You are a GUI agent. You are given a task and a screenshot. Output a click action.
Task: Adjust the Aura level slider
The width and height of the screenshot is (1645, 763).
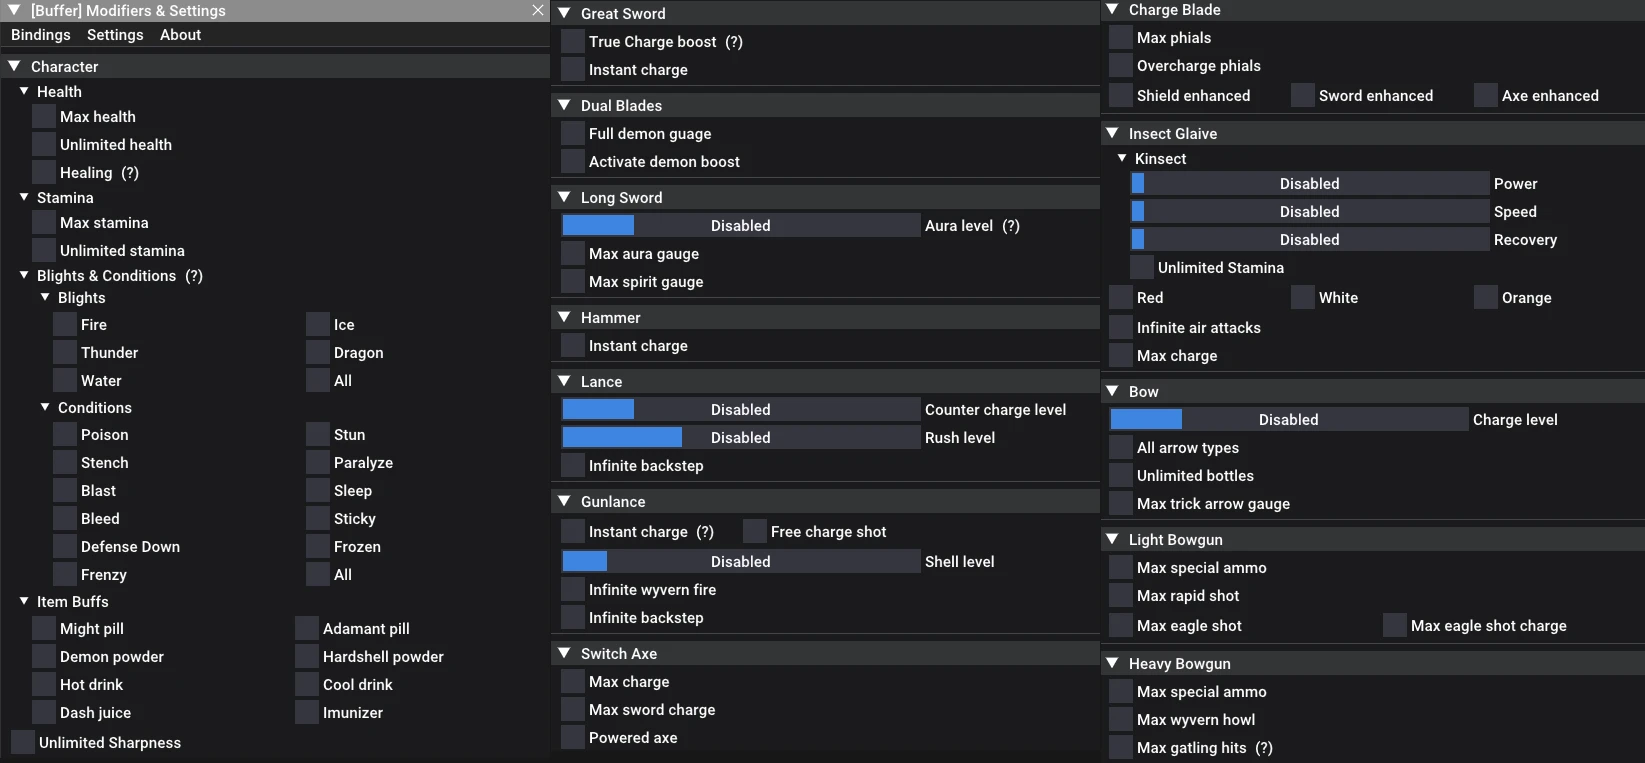coord(741,225)
